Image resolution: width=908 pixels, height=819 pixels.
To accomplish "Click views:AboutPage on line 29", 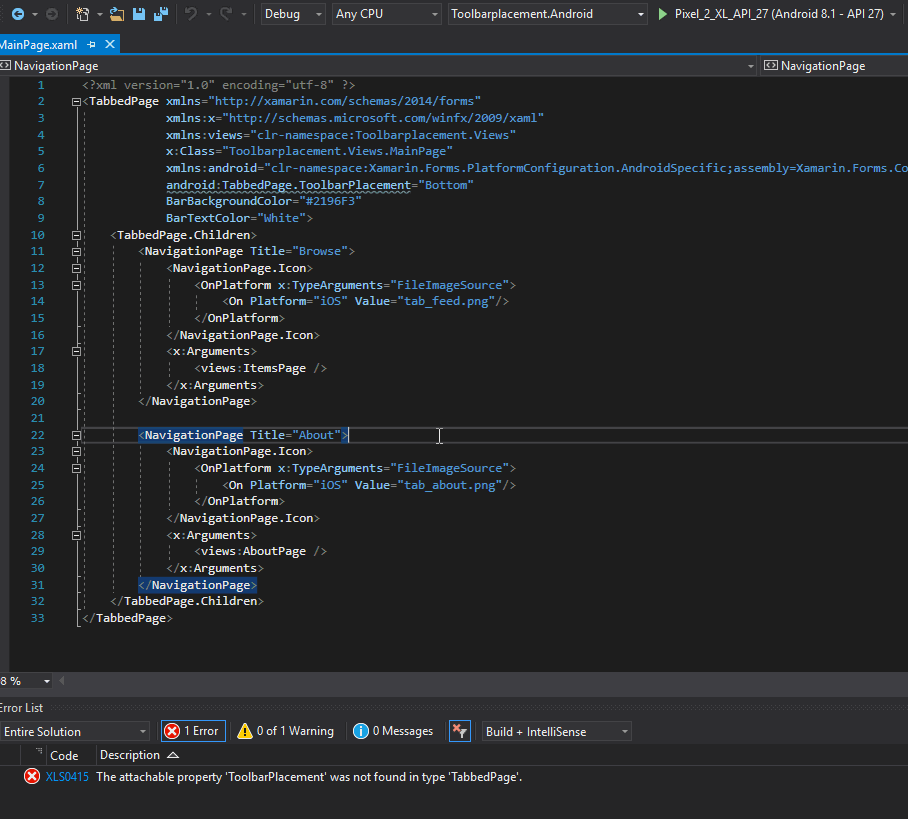I will pos(254,551).
